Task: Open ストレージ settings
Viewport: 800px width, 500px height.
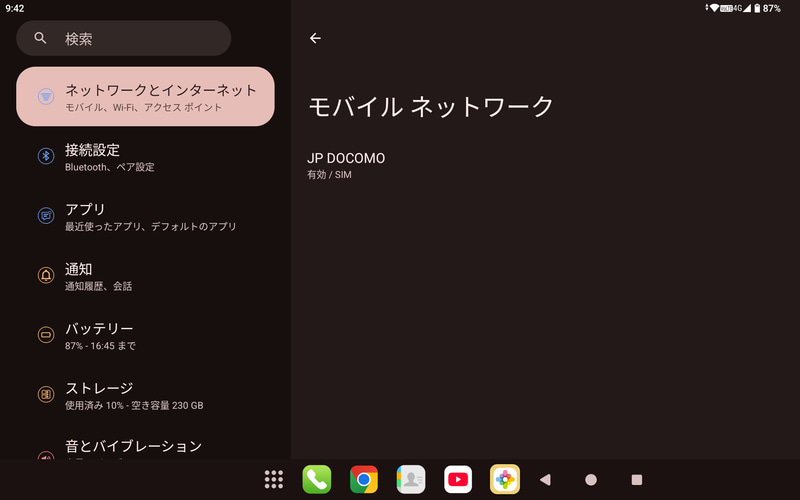Action: coord(145,395)
